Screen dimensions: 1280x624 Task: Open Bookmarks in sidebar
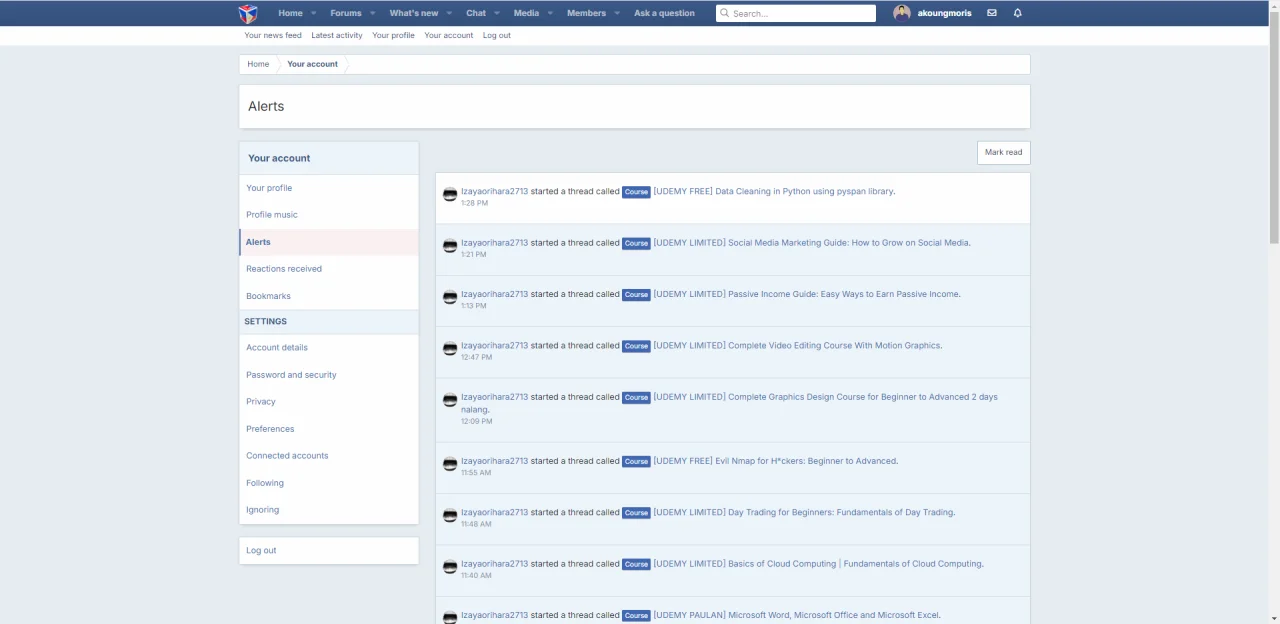(329, 296)
